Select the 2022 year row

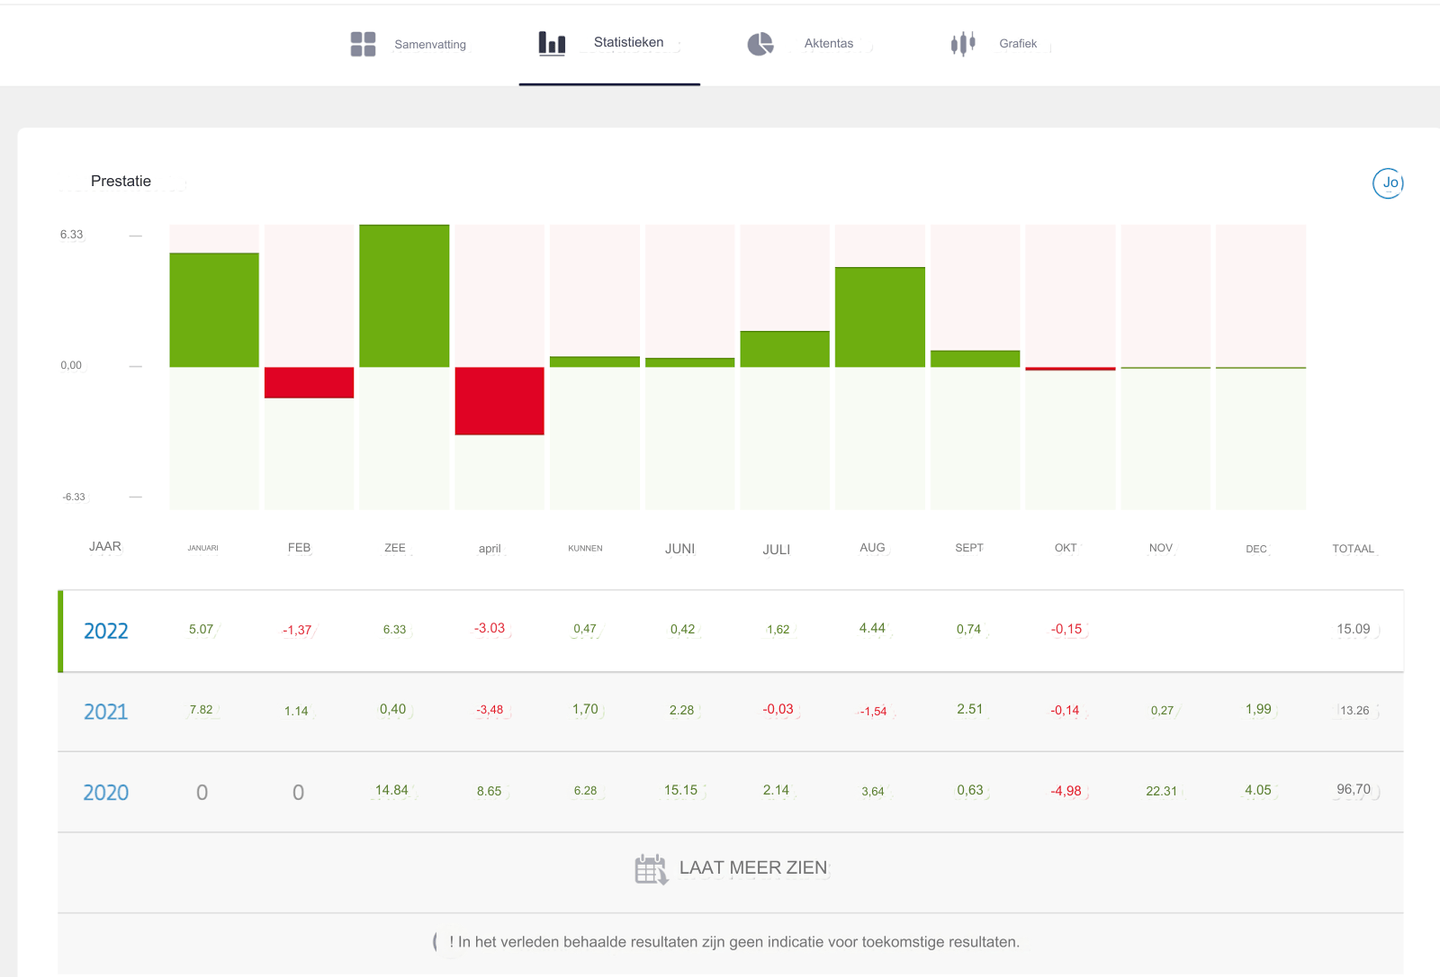pyautogui.click(x=106, y=631)
